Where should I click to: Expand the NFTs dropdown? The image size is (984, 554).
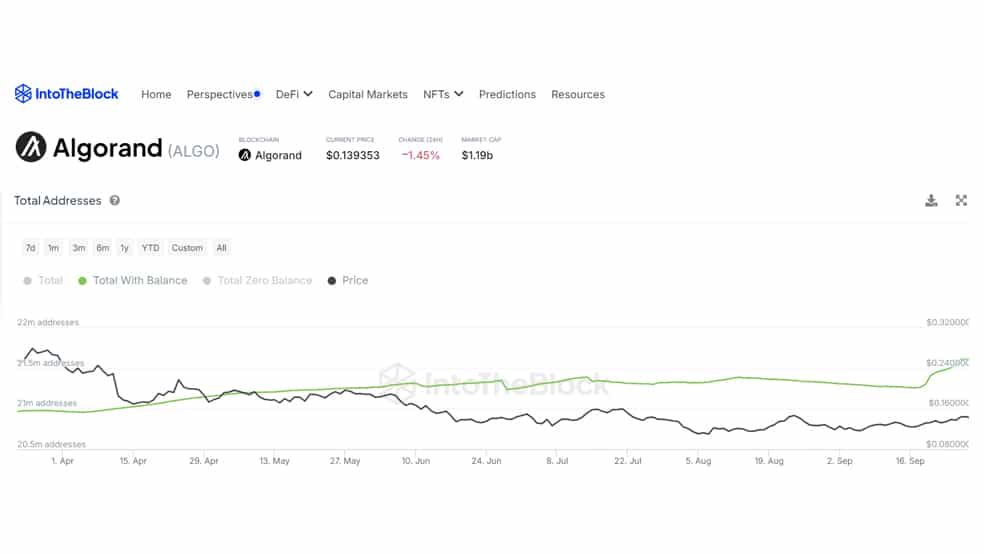tap(443, 94)
